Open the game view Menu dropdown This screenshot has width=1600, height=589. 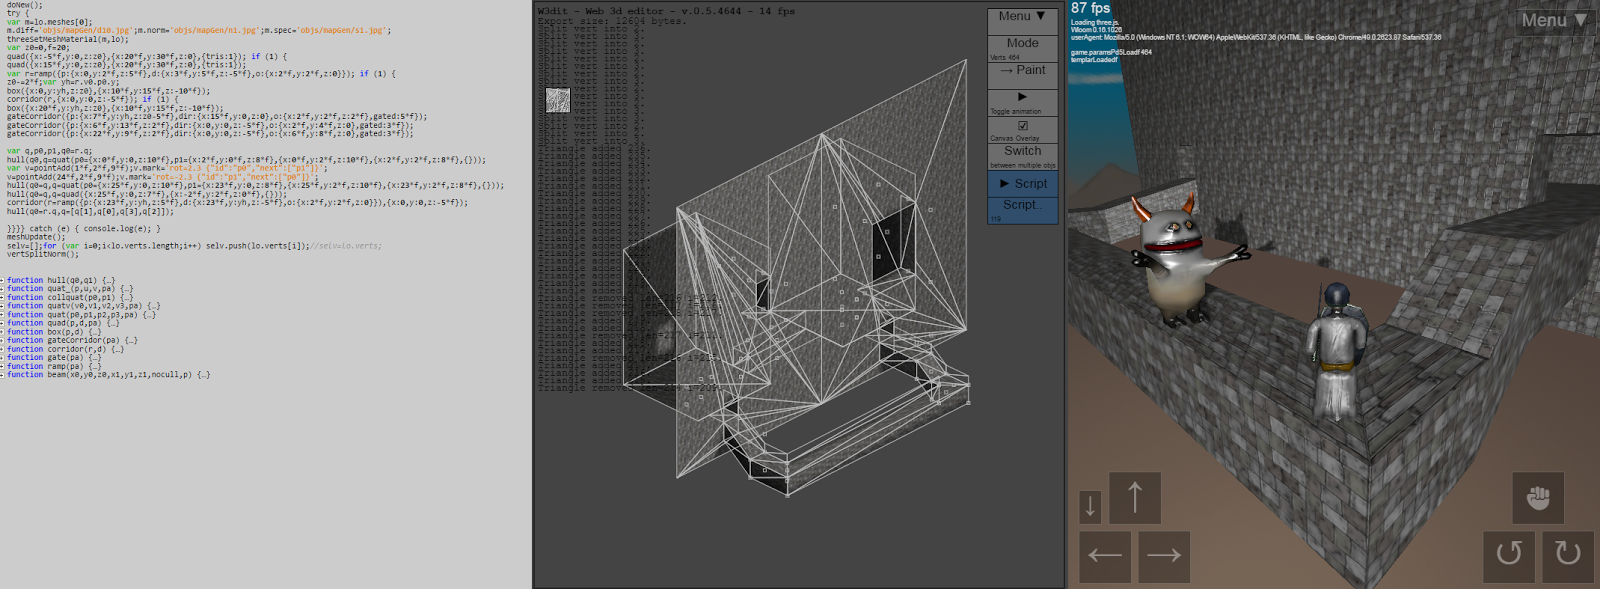pos(1554,20)
